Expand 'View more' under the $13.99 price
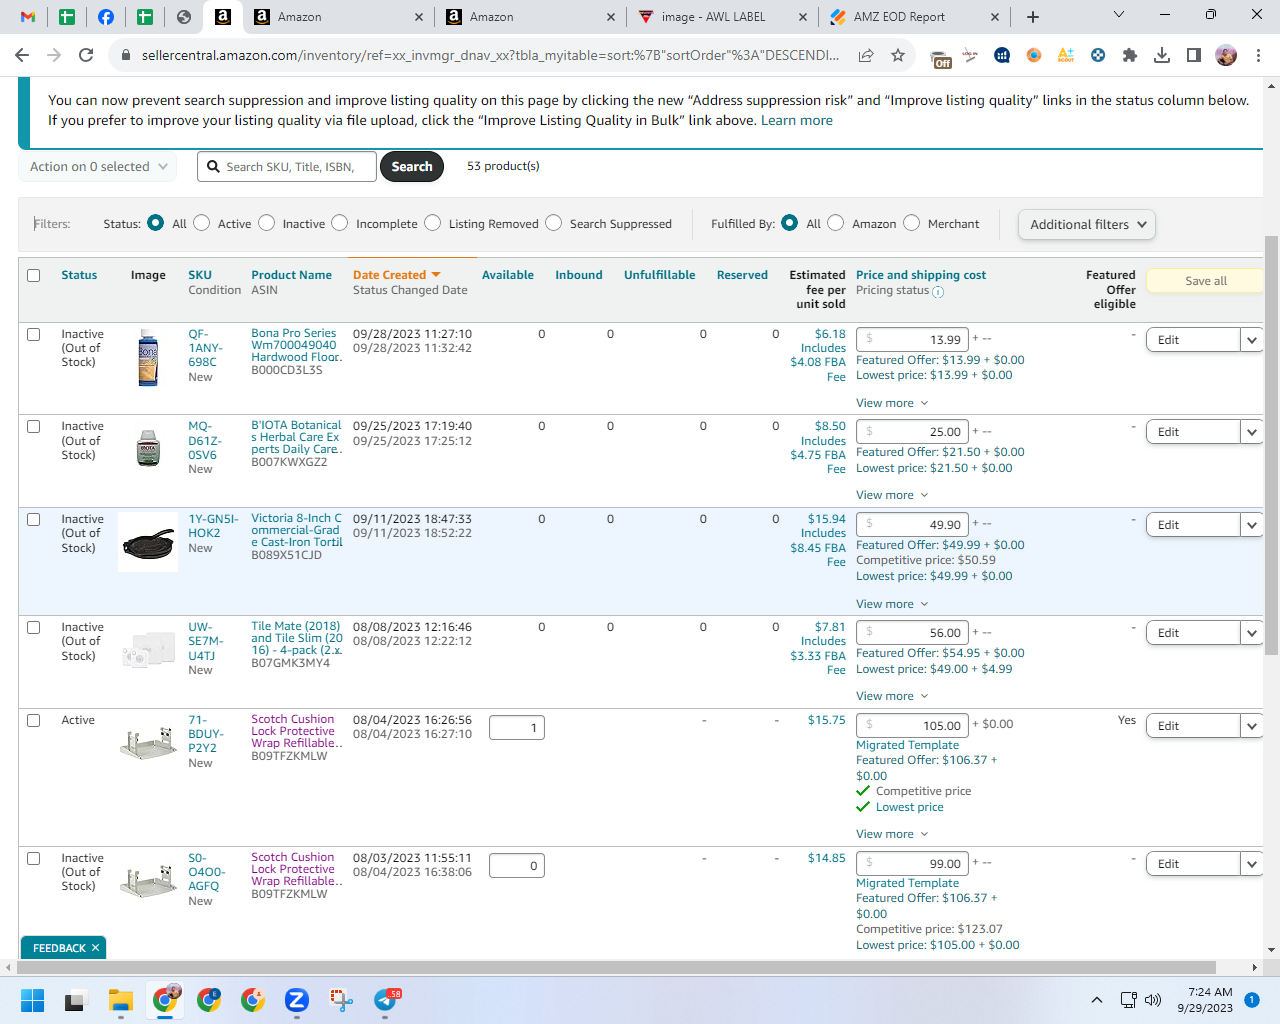Image resolution: width=1280 pixels, height=1024 pixels. pos(892,403)
